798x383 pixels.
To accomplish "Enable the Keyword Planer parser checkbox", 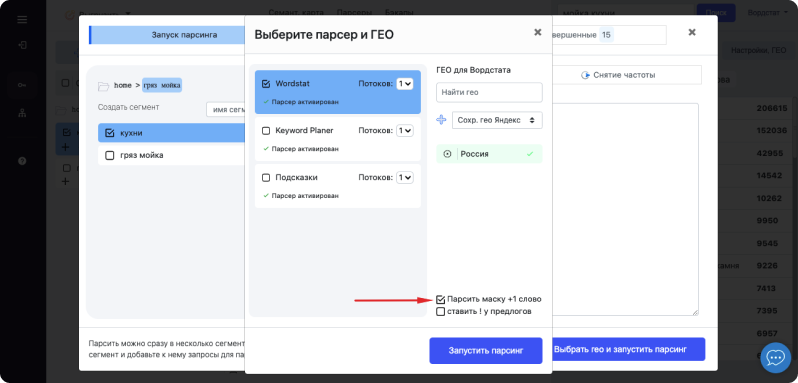I will [x=266, y=131].
